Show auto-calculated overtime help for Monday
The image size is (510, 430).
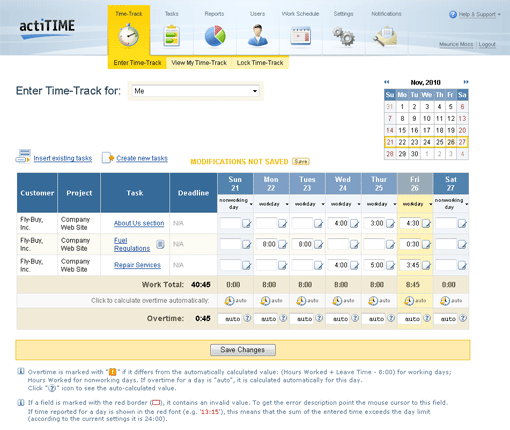pos(283,318)
